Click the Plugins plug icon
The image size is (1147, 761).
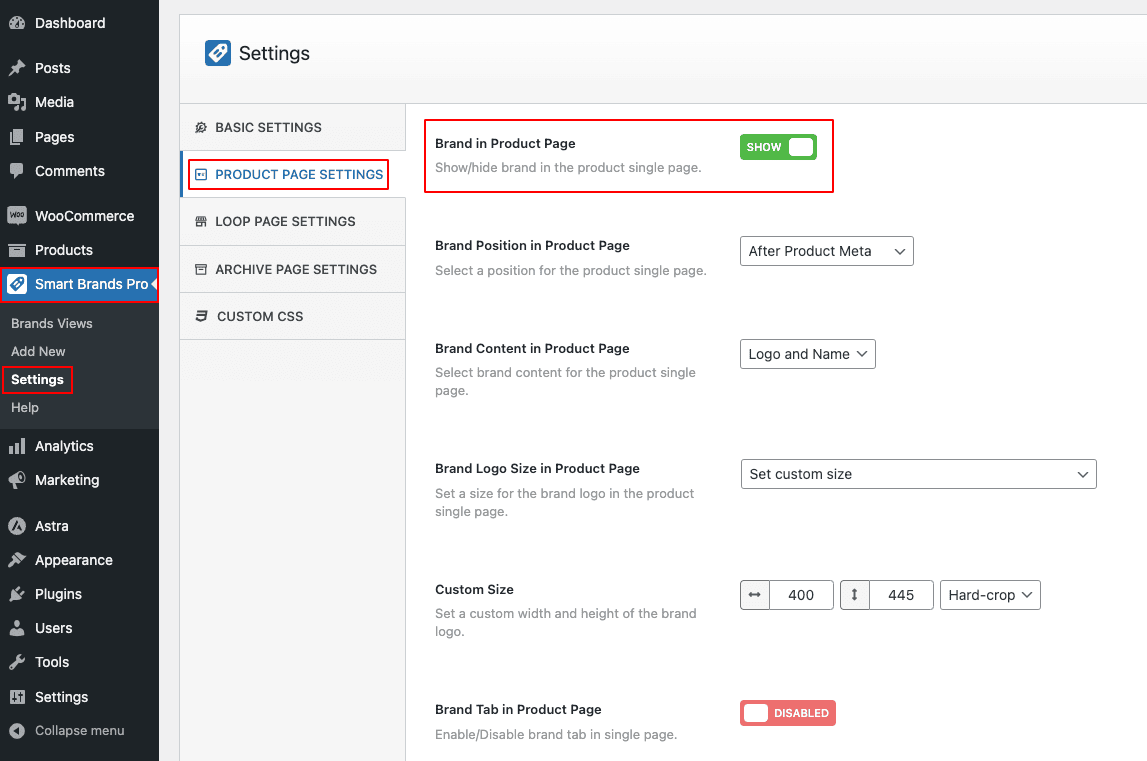click(17, 594)
